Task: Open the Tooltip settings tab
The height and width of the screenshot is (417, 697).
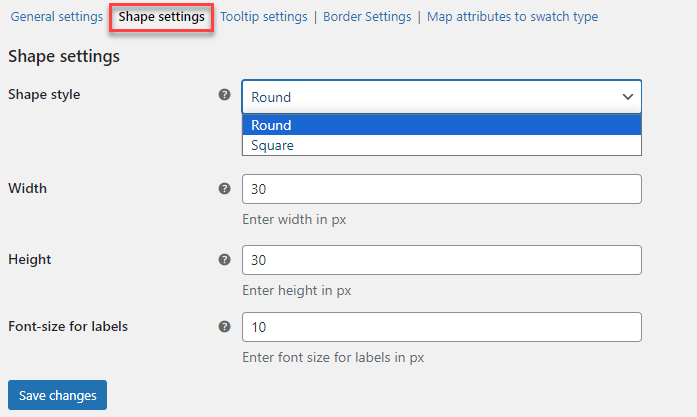Action: (265, 17)
